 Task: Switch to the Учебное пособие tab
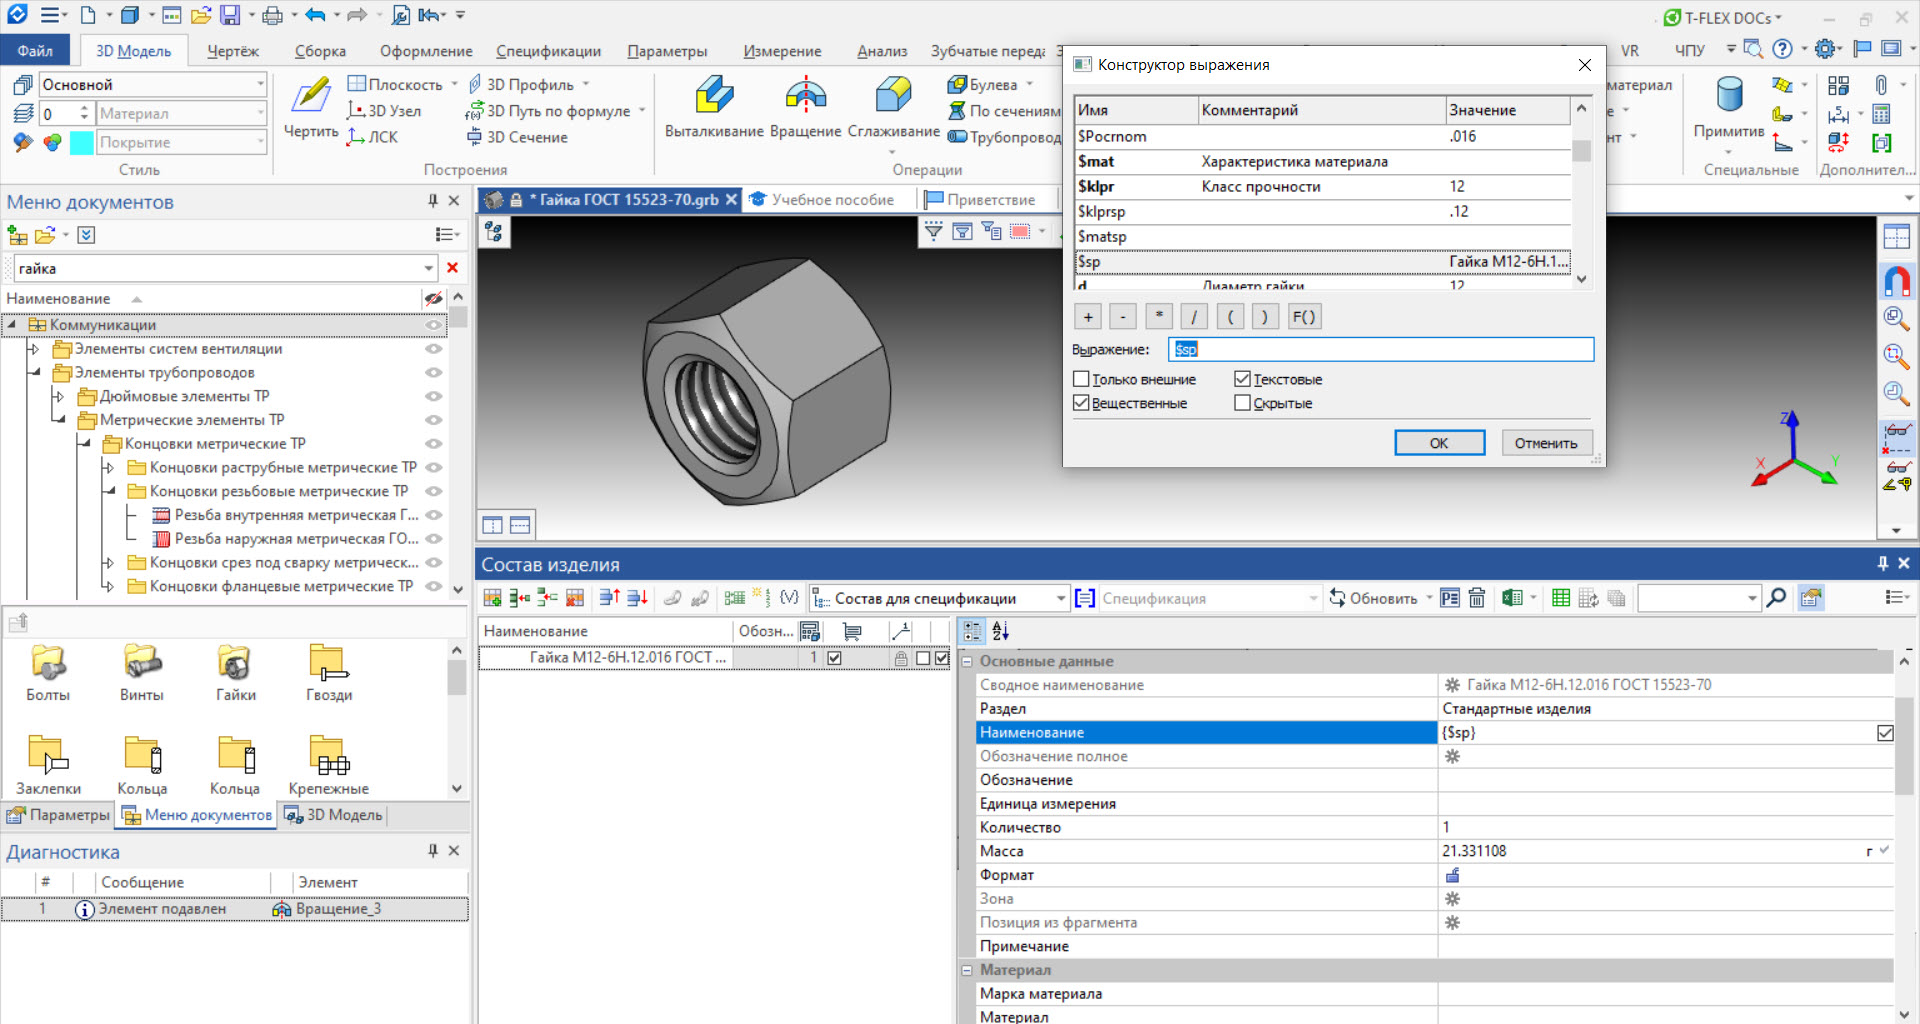click(832, 200)
